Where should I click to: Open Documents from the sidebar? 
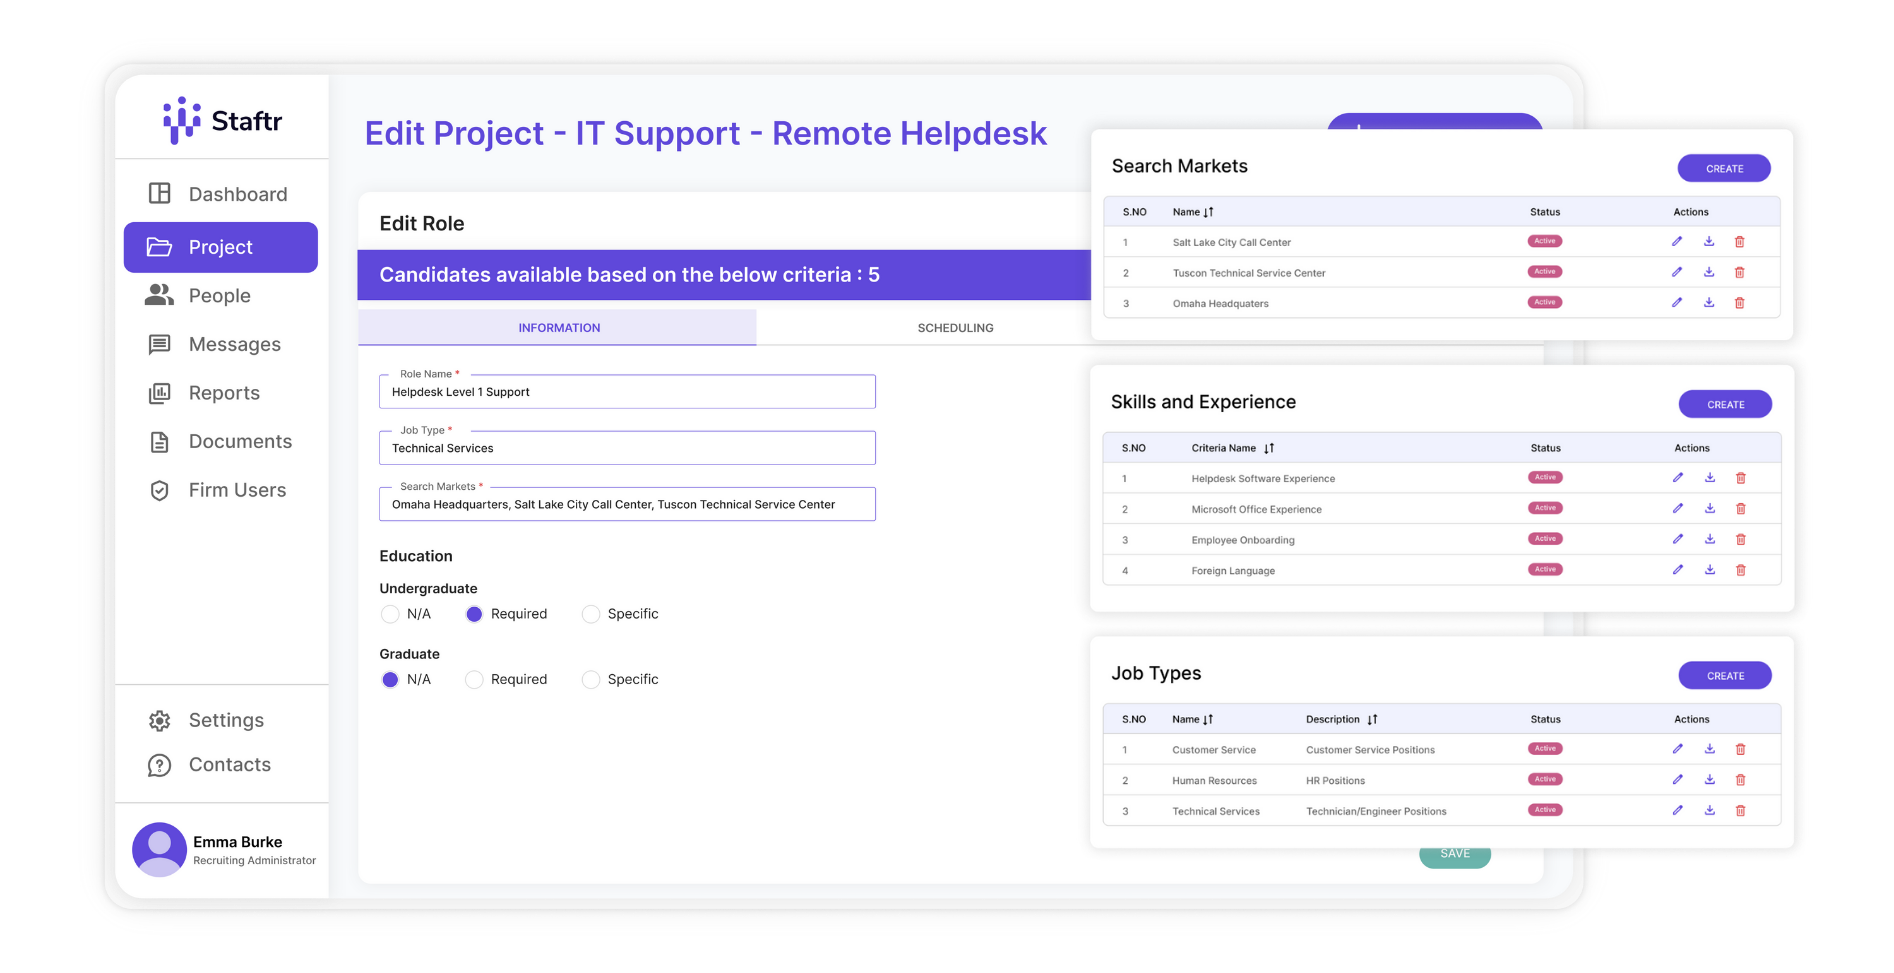[221, 442]
